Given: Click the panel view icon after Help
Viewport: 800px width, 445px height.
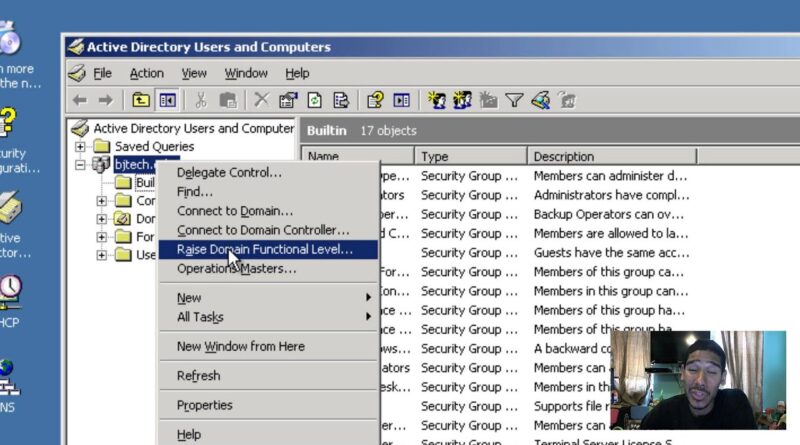Looking at the screenshot, I should pyautogui.click(x=402, y=100).
